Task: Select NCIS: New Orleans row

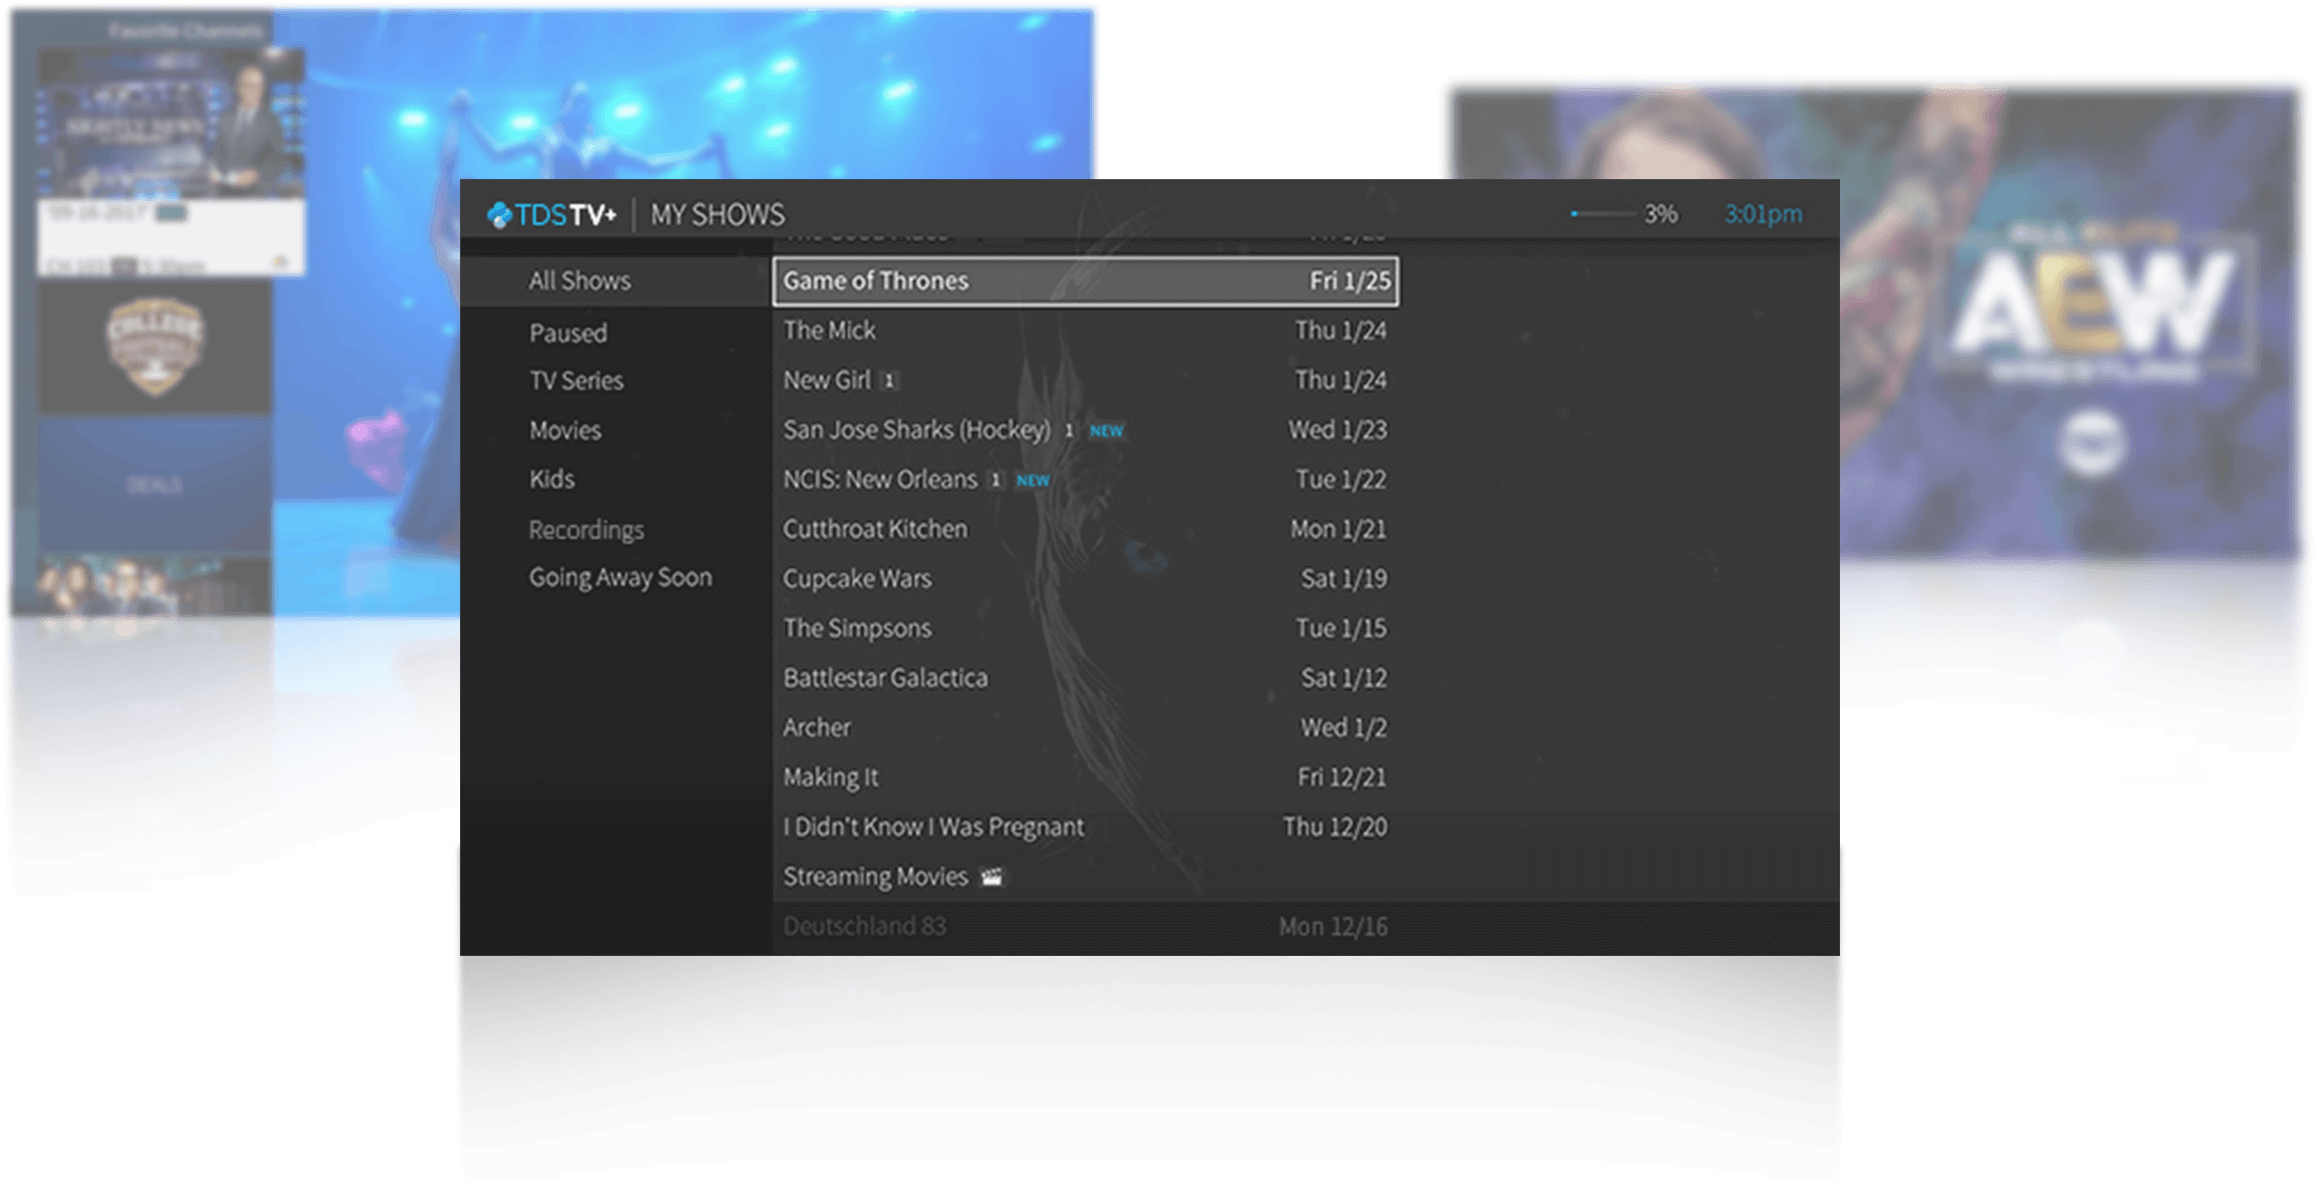Action: click(1085, 480)
